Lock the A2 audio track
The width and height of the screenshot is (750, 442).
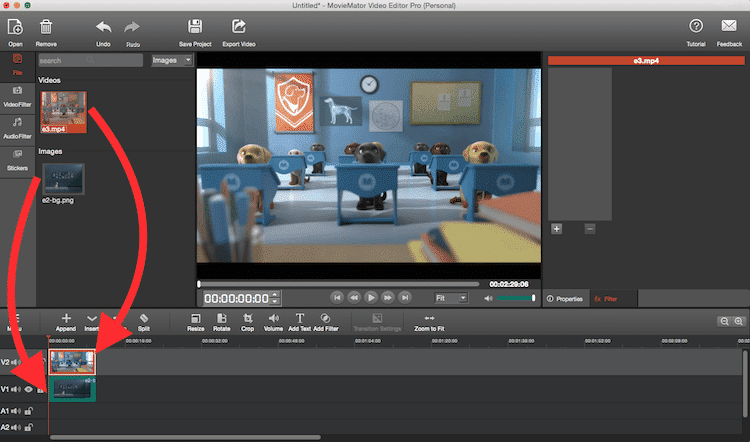29,427
